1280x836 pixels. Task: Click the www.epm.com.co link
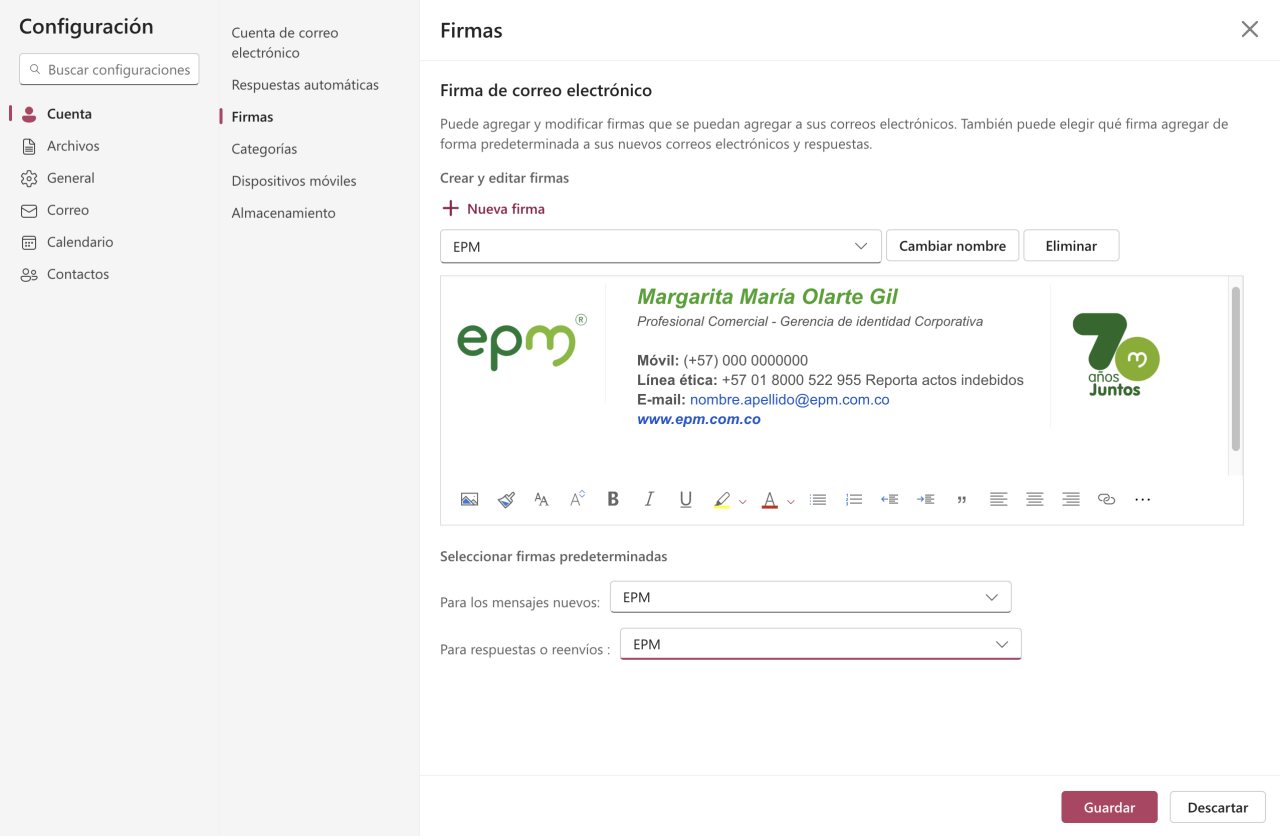click(x=699, y=420)
